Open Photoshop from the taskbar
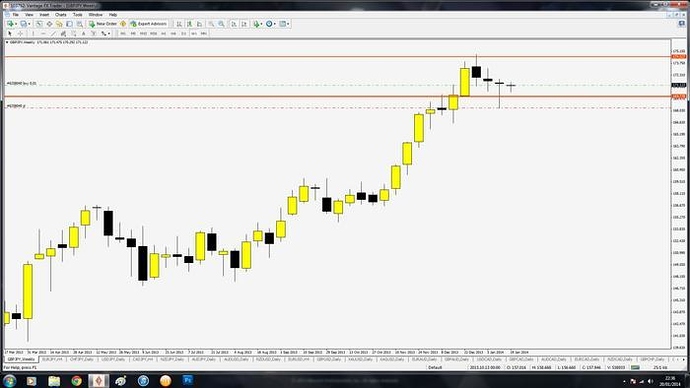 tap(188, 380)
